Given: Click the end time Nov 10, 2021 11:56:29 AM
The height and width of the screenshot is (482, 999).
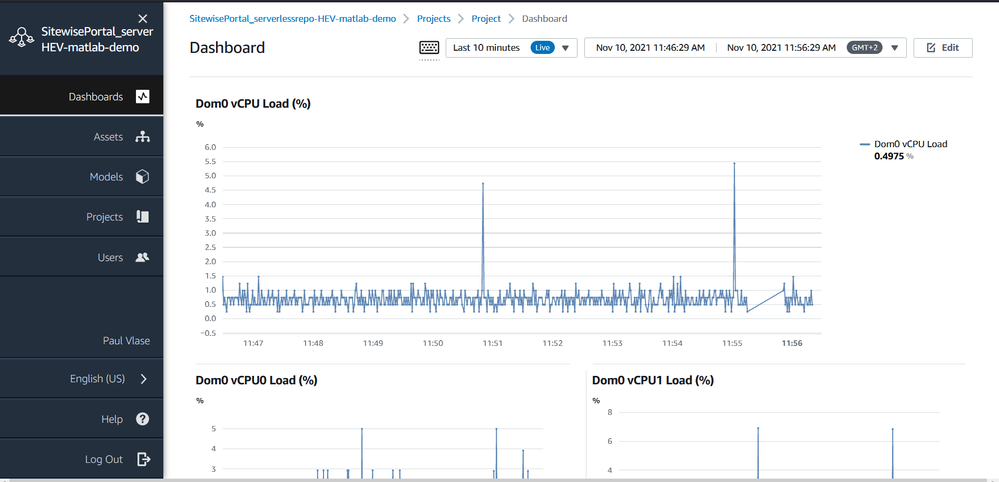Looking at the screenshot, I should [x=782, y=48].
